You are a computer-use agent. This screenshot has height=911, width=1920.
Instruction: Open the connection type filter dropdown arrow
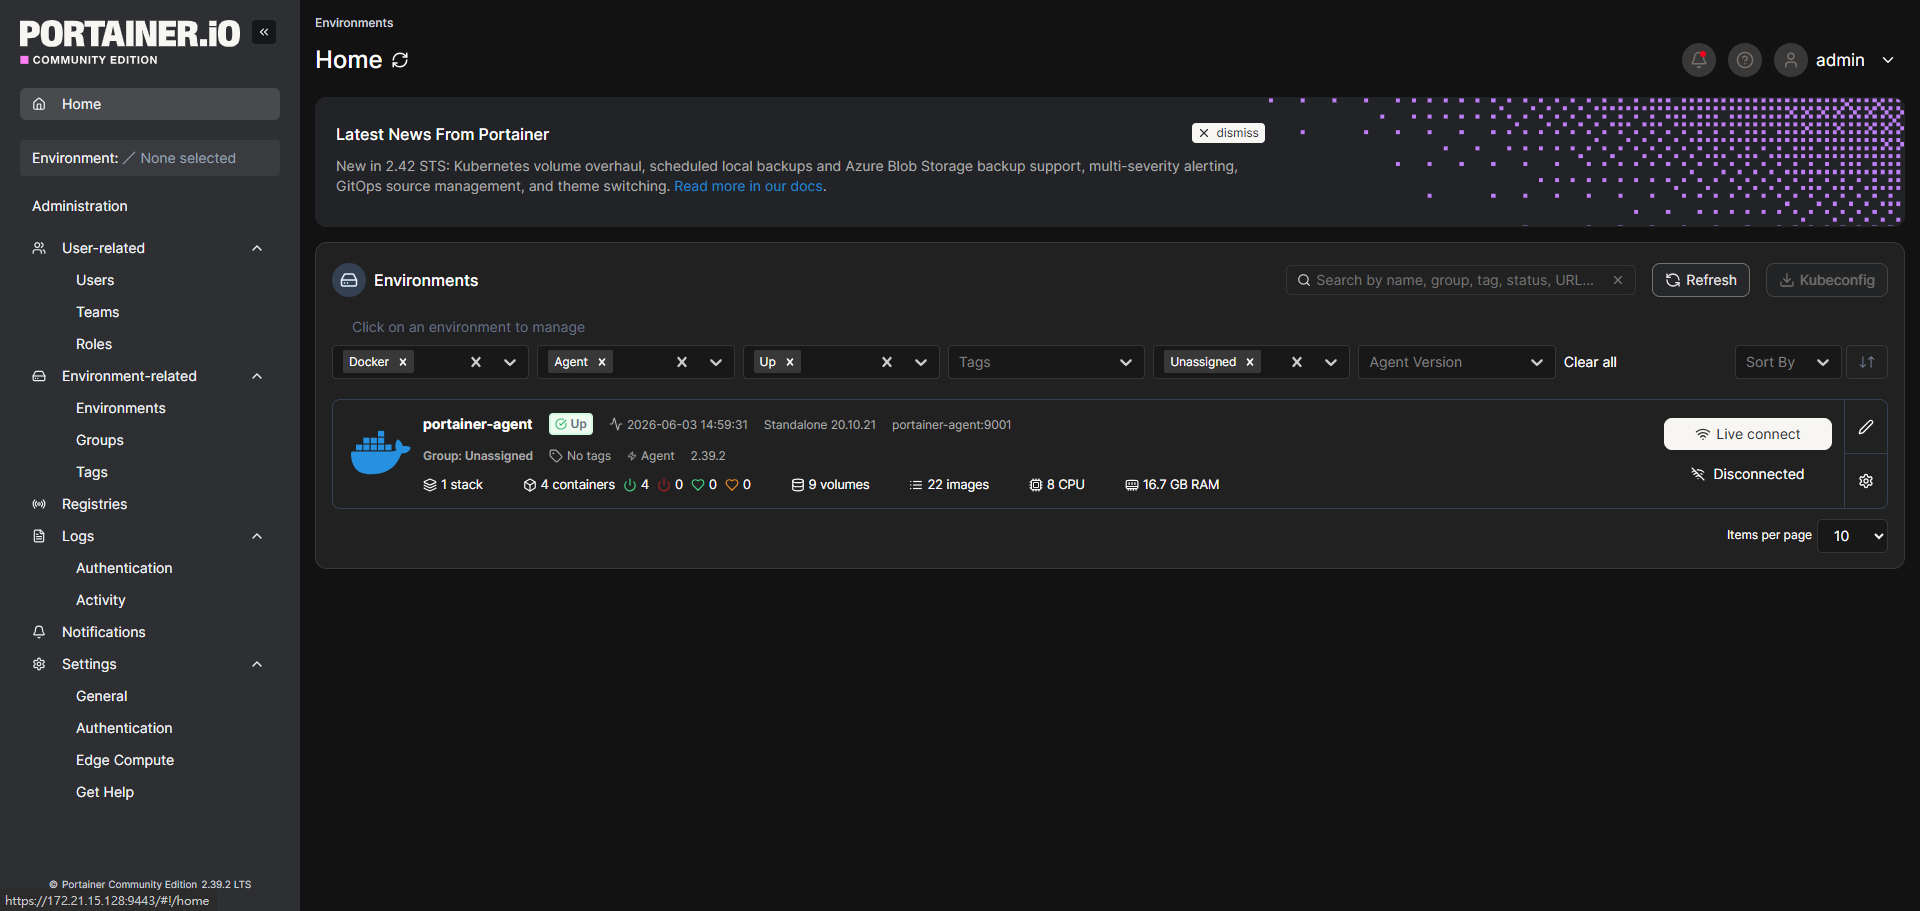(716, 362)
